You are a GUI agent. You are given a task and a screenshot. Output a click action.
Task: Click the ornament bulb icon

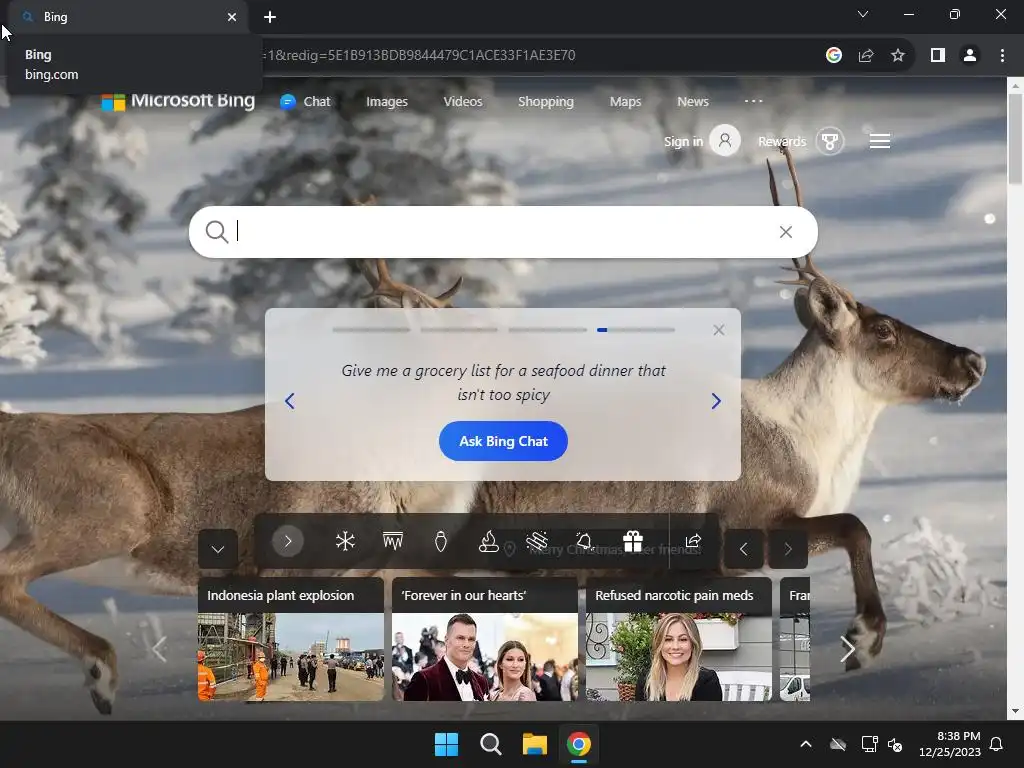tap(441, 541)
